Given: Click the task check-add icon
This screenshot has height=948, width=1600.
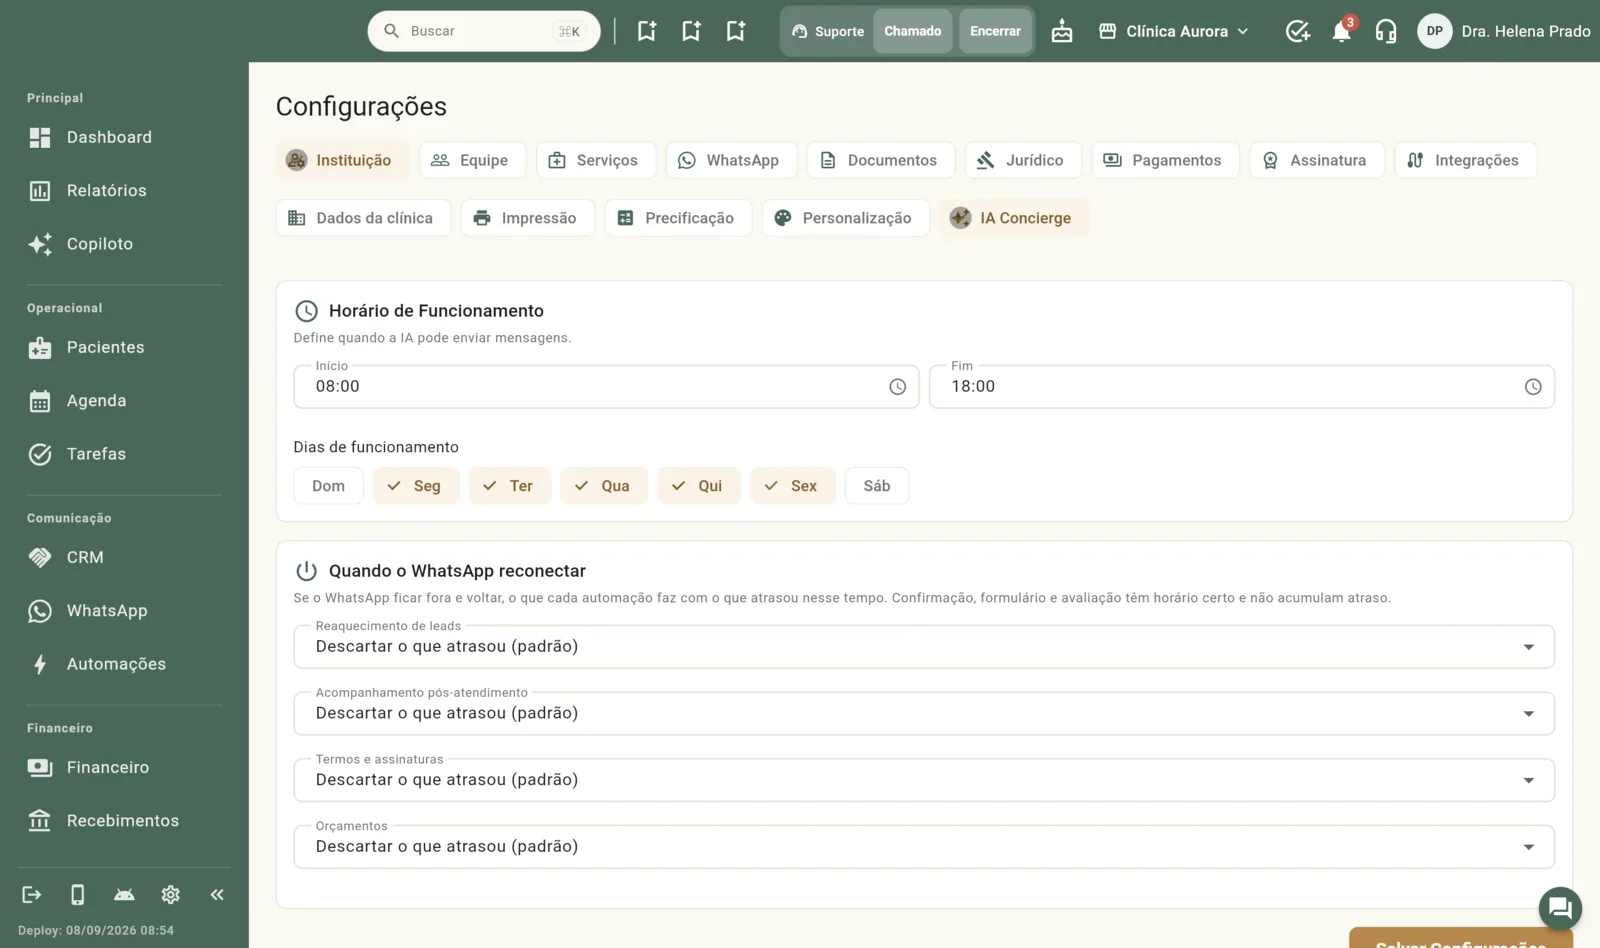Looking at the screenshot, I should click(x=1297, y=31).
